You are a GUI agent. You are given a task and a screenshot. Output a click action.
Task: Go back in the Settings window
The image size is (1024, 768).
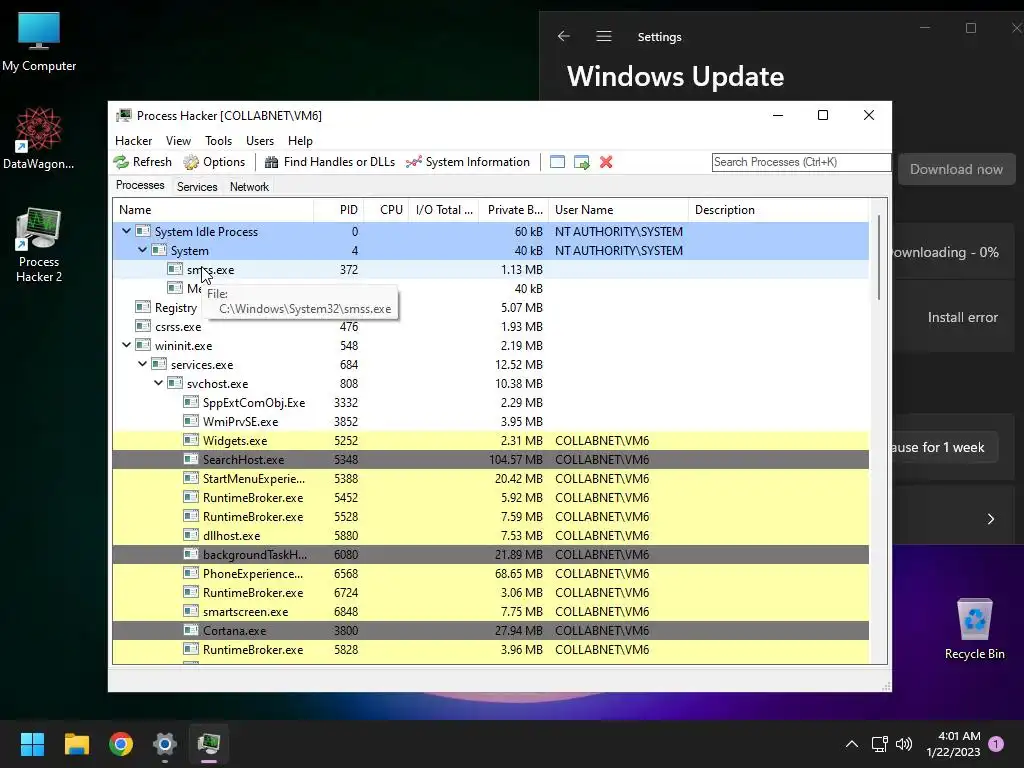pos(564,37)
